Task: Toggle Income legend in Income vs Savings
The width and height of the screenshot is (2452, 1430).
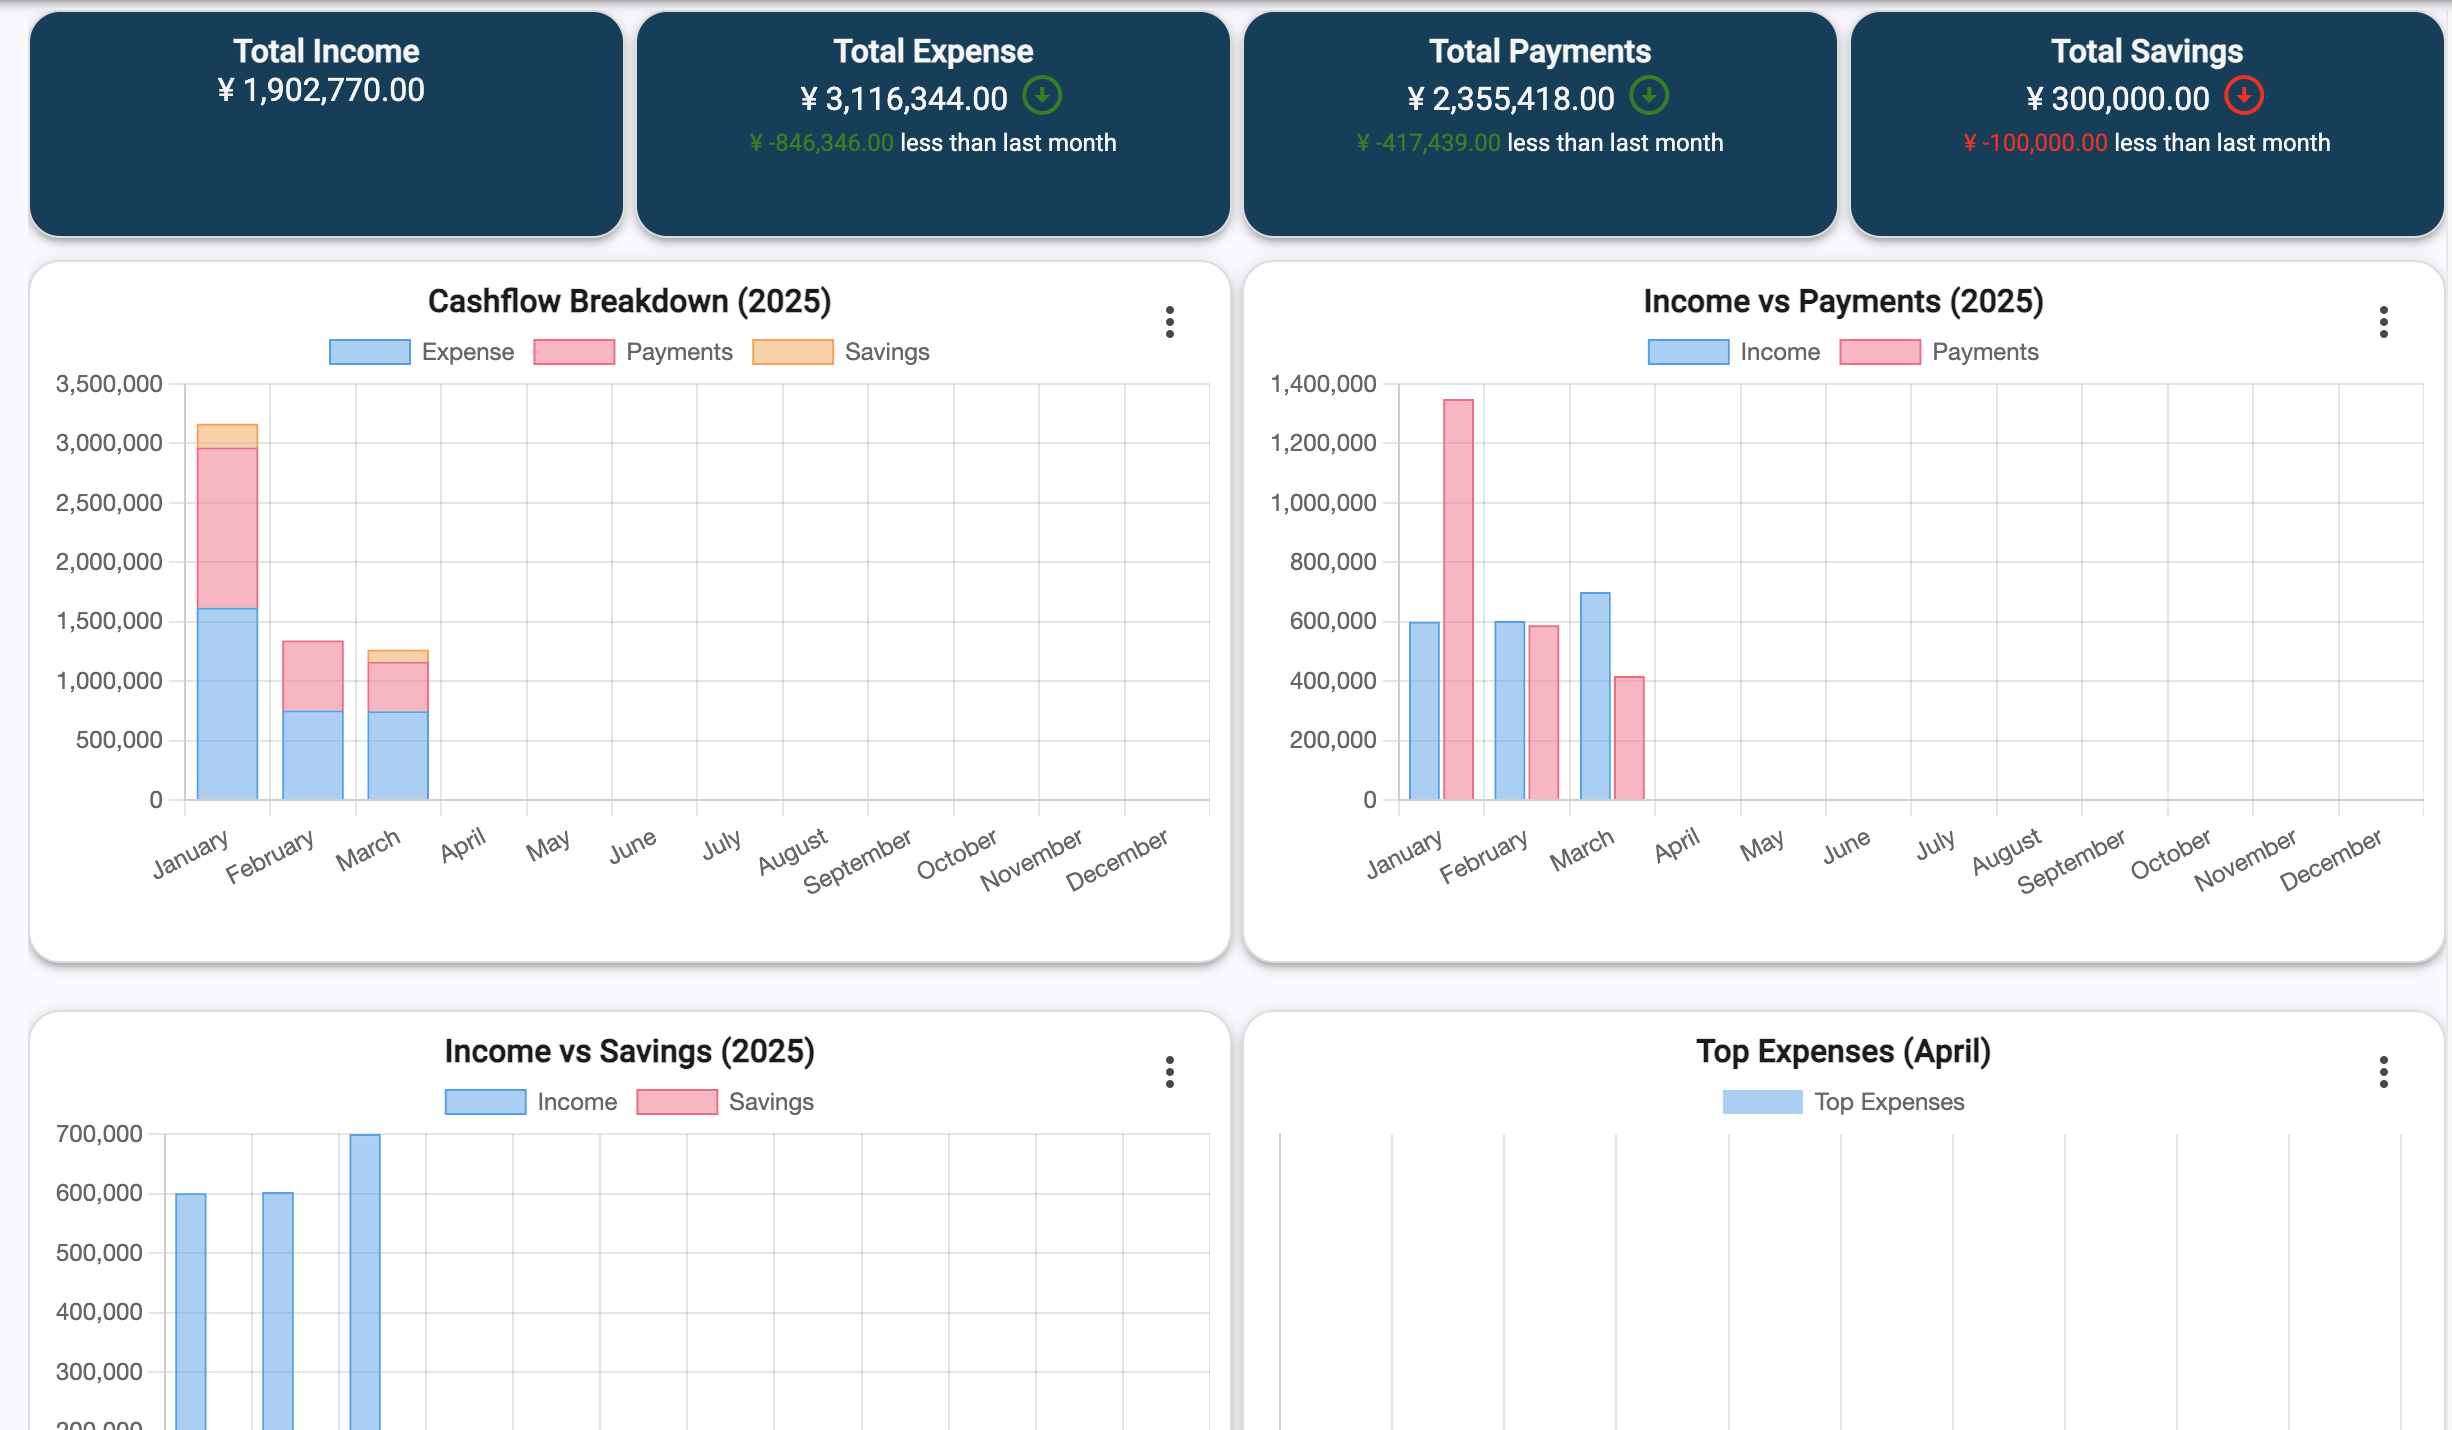Action: coord(531,1102)
